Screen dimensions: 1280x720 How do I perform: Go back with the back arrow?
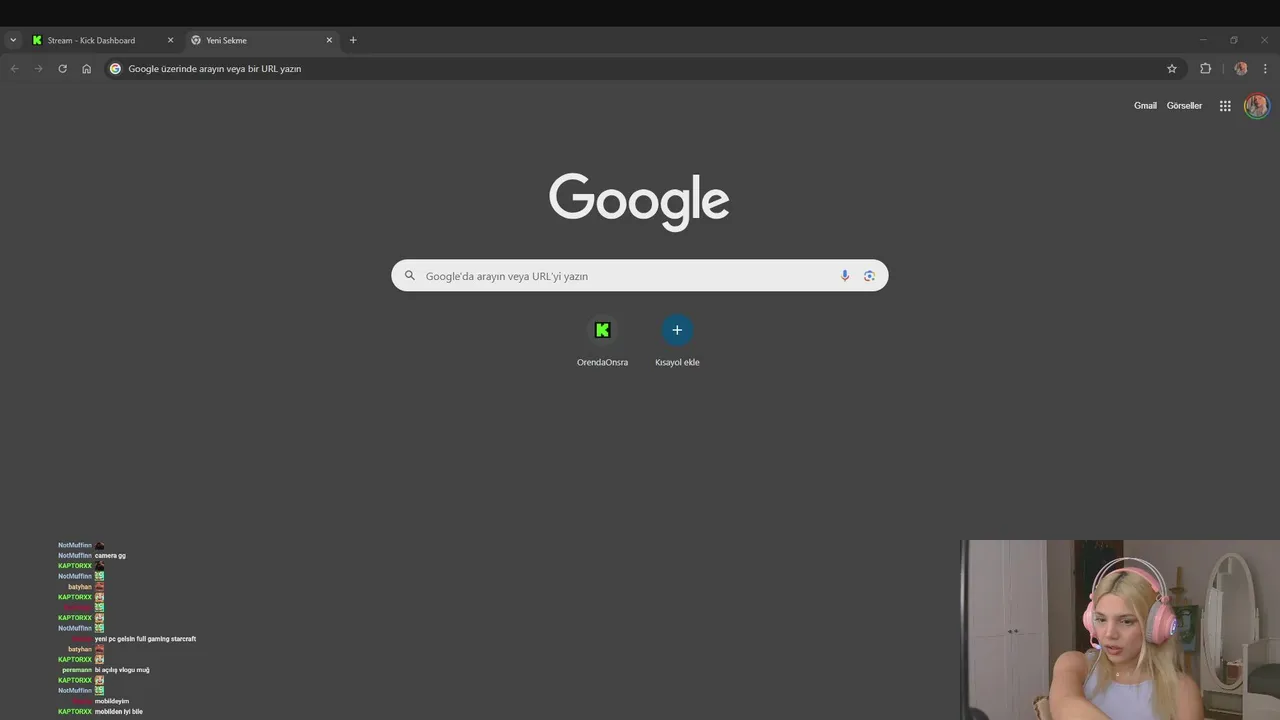tap(14, 69)
